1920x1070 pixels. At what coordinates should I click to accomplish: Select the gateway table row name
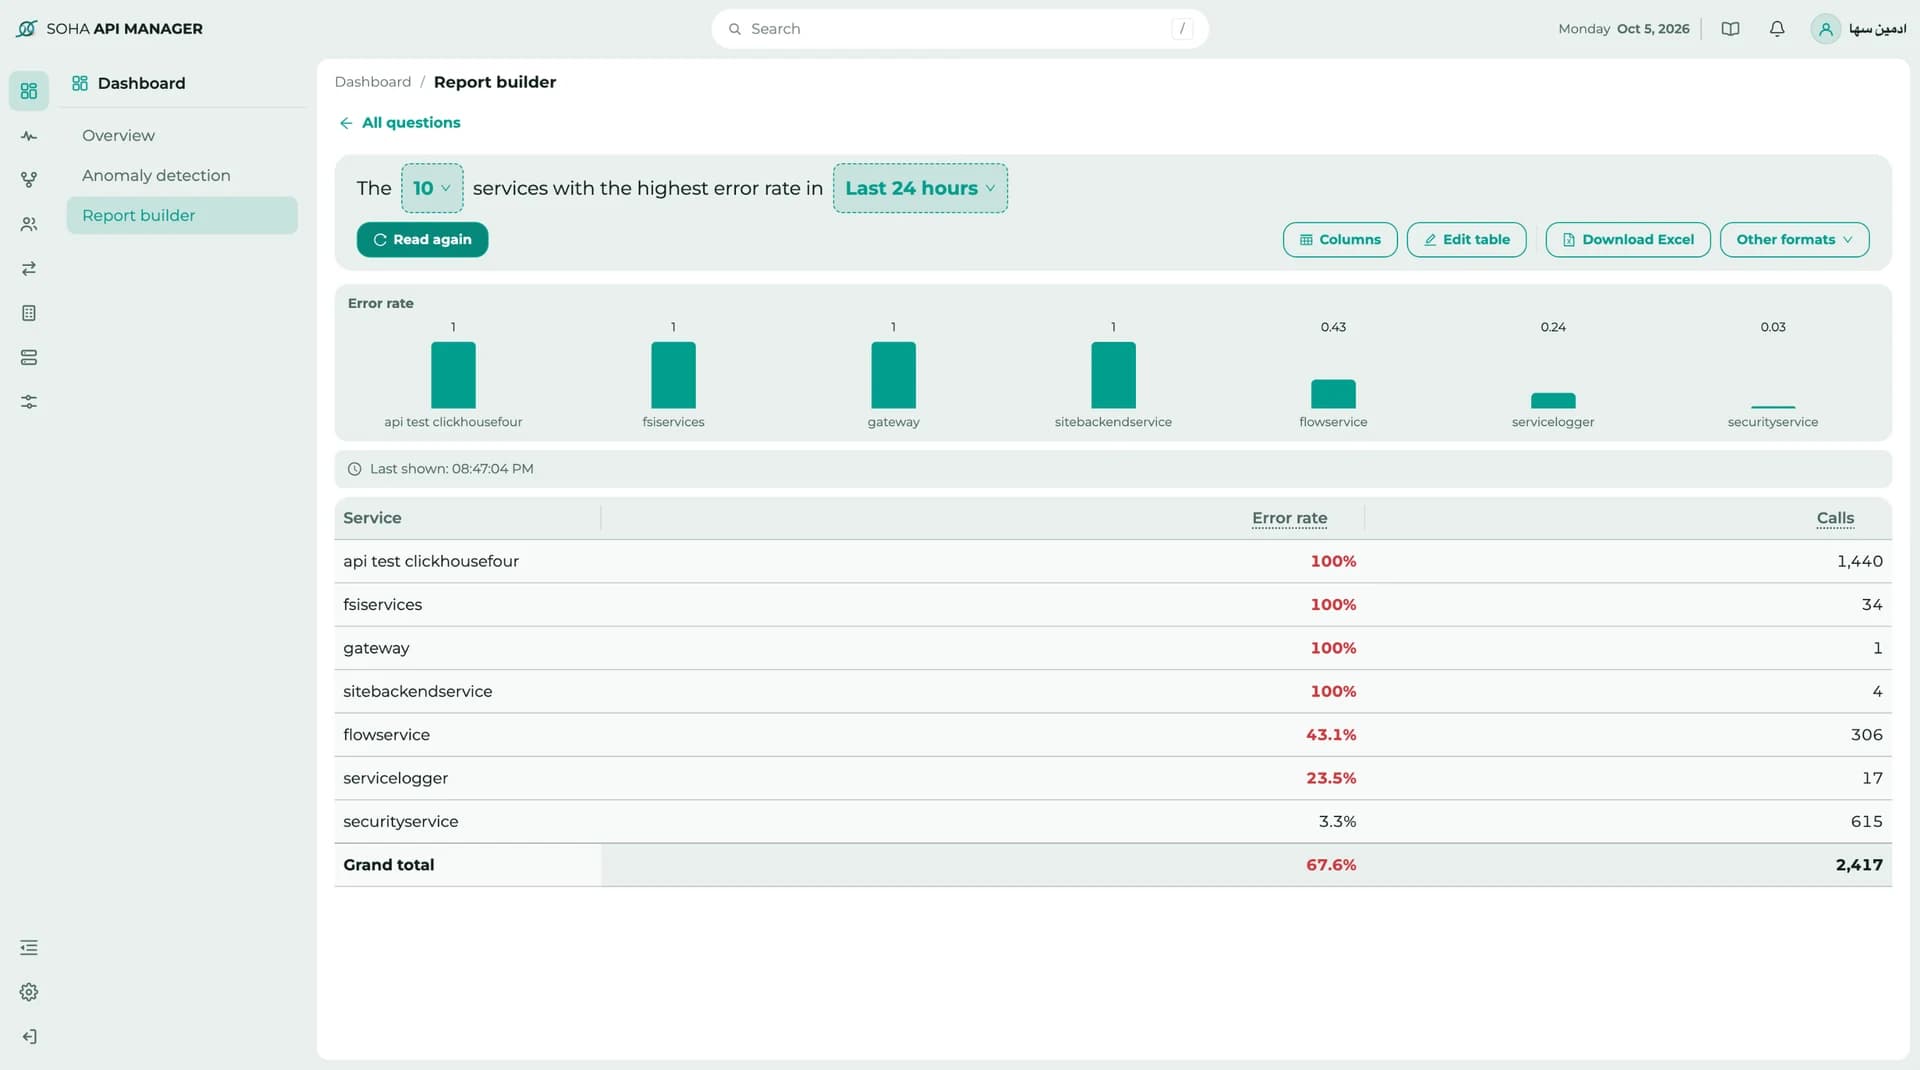[x=376, y=648]
